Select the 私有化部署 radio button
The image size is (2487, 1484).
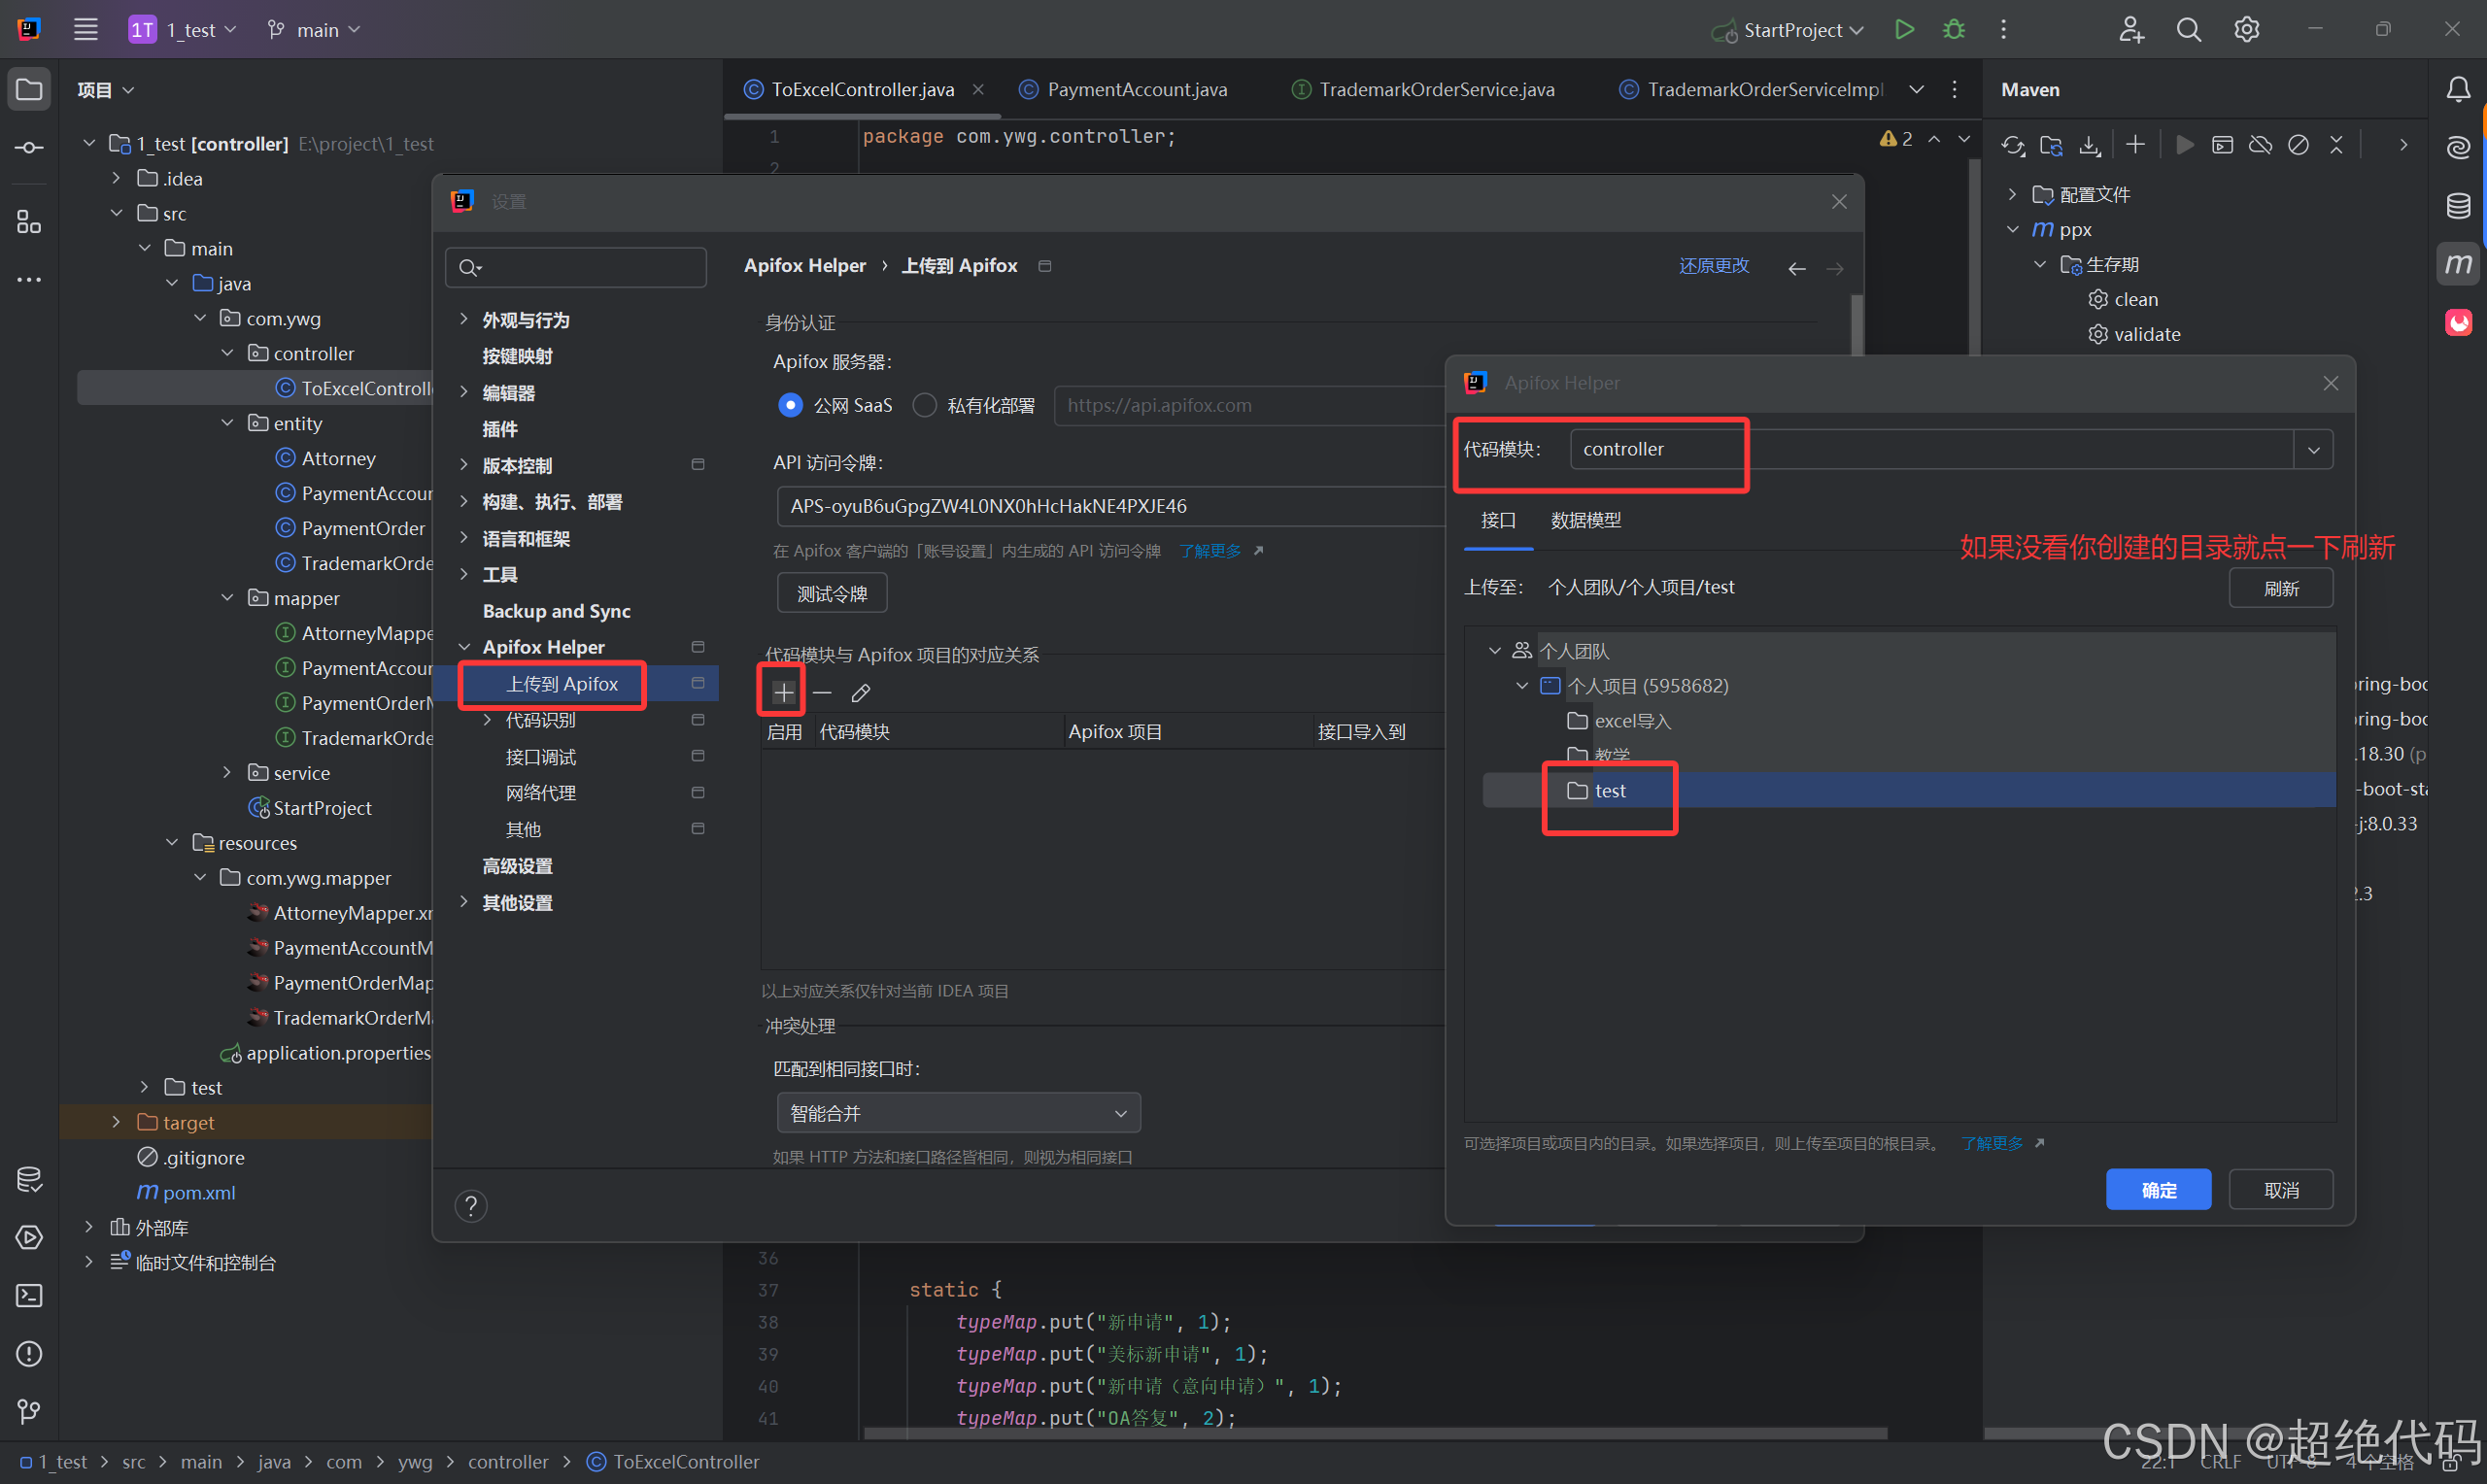coord(925,405)
